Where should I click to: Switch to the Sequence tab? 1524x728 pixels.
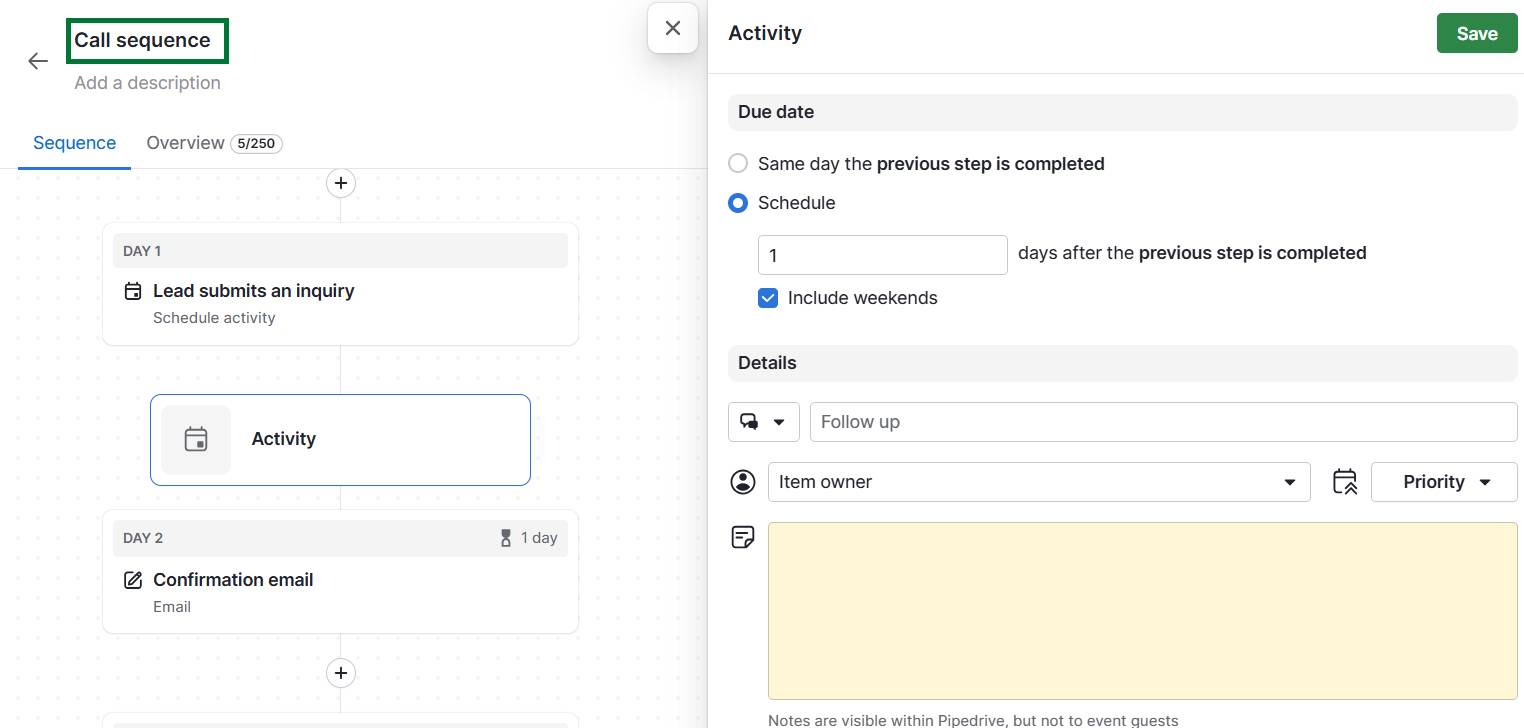(75, 143)
